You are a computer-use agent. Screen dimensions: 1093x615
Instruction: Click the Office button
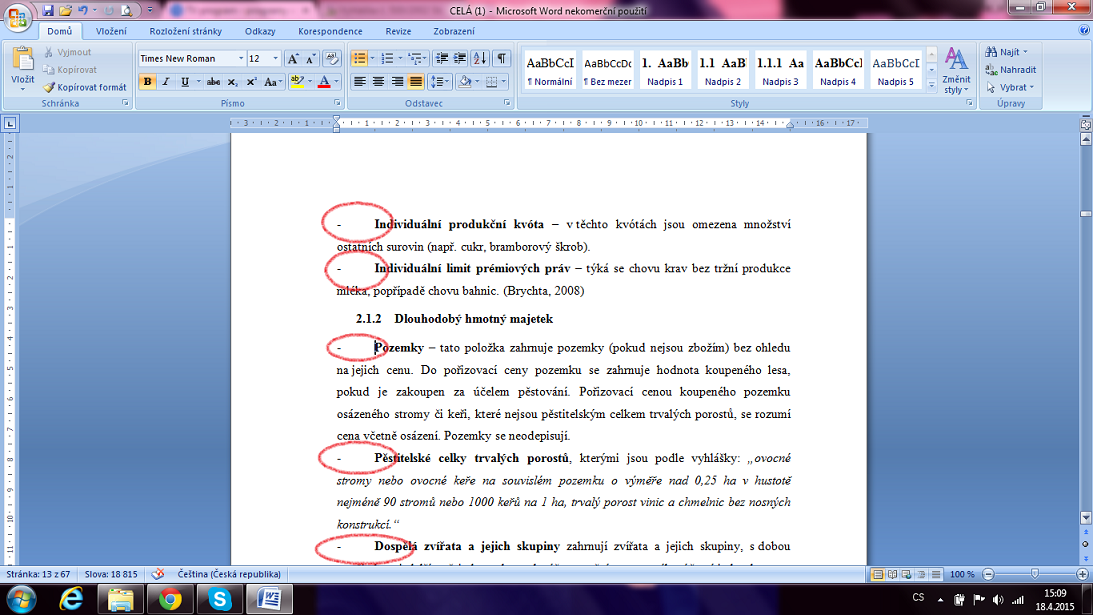pyautogui.click(x=17, y=17)
